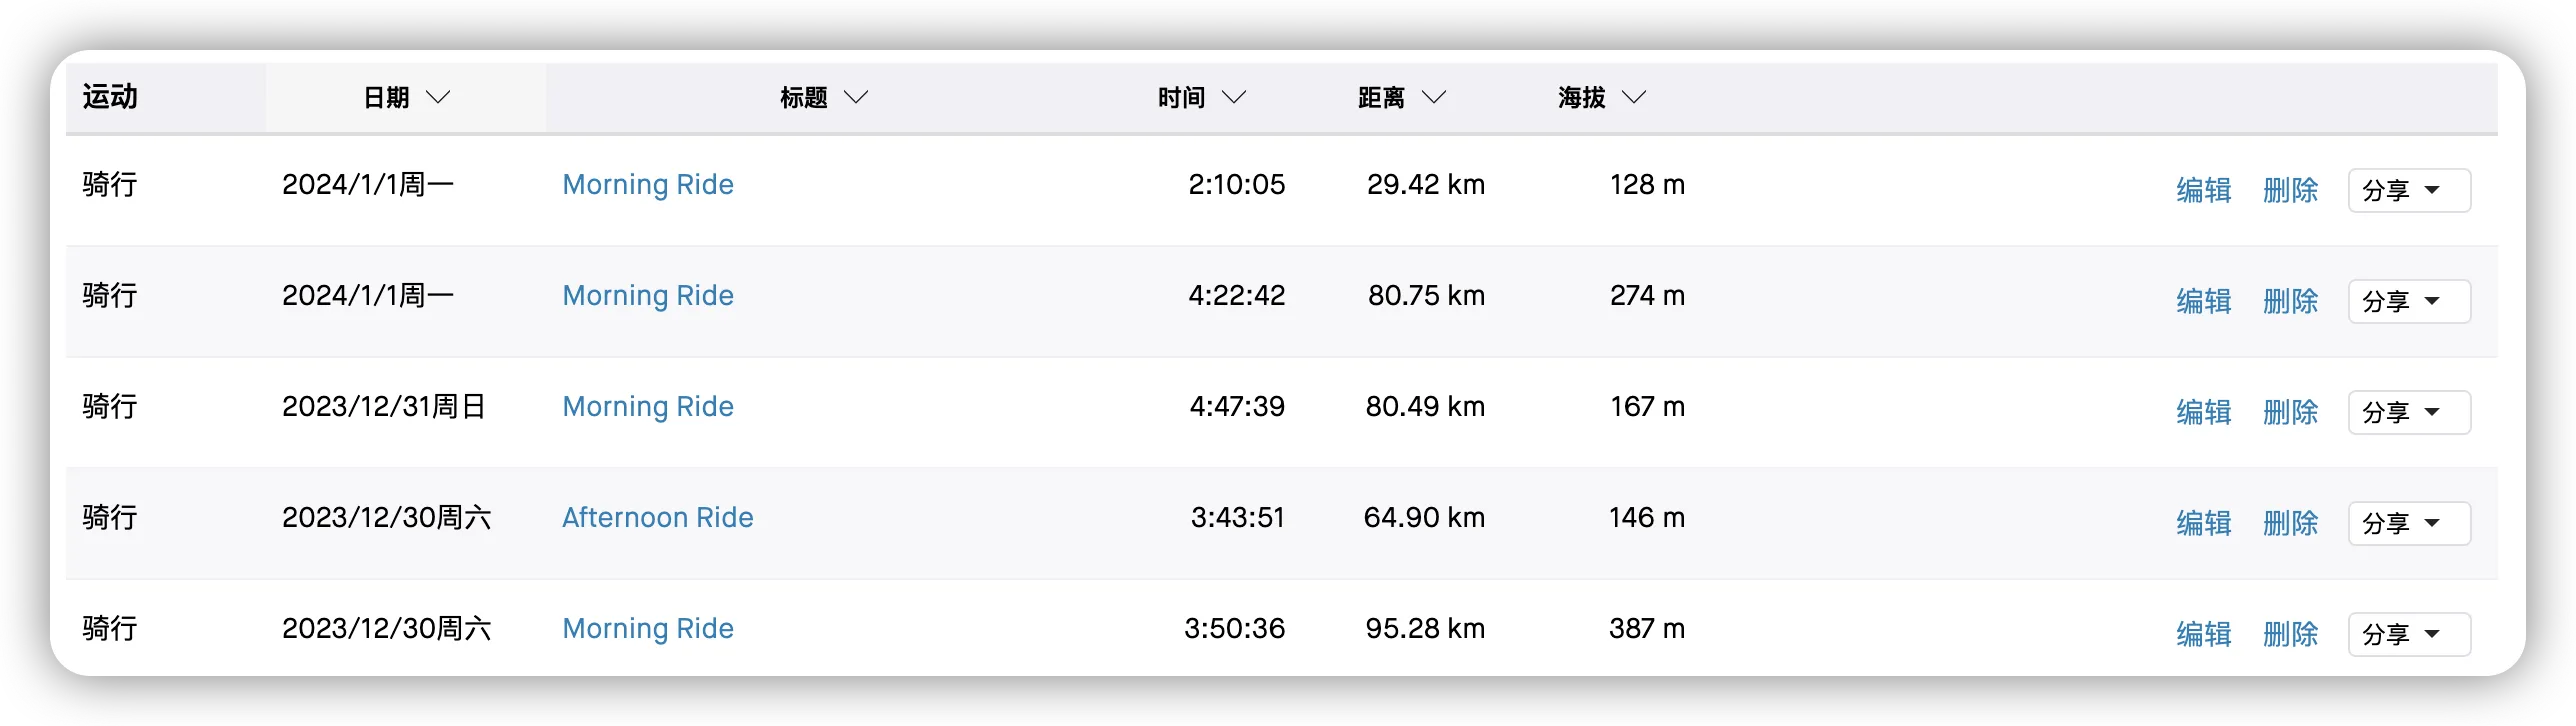Viewport: 2576px width, 726px height.
Task: Sort by 海拔 column header chevron
Action: tap(1634, 97)
